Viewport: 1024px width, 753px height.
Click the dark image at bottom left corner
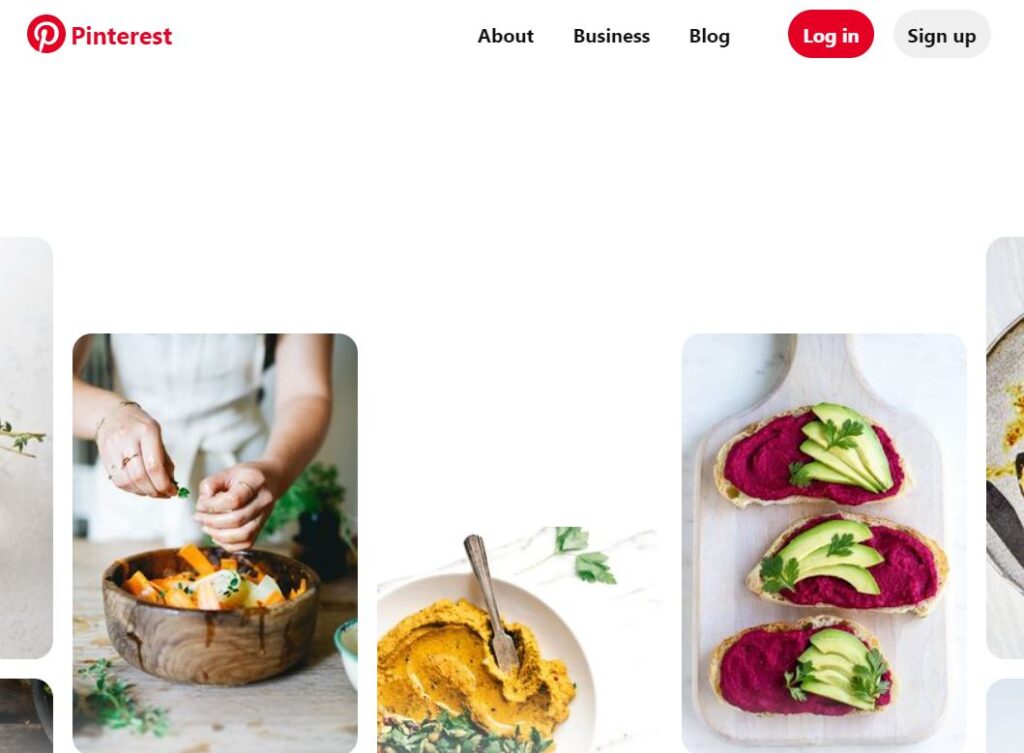coord(26,716)
